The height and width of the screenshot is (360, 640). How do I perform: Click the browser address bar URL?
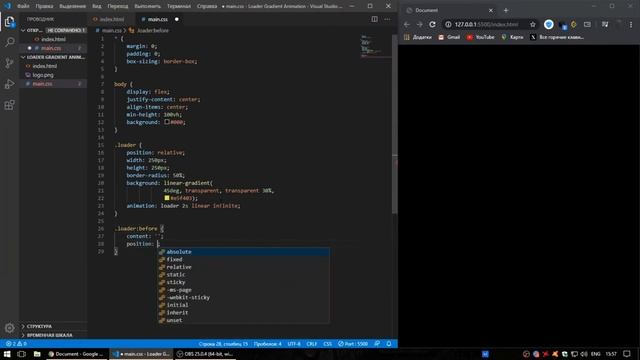point(487,24)
